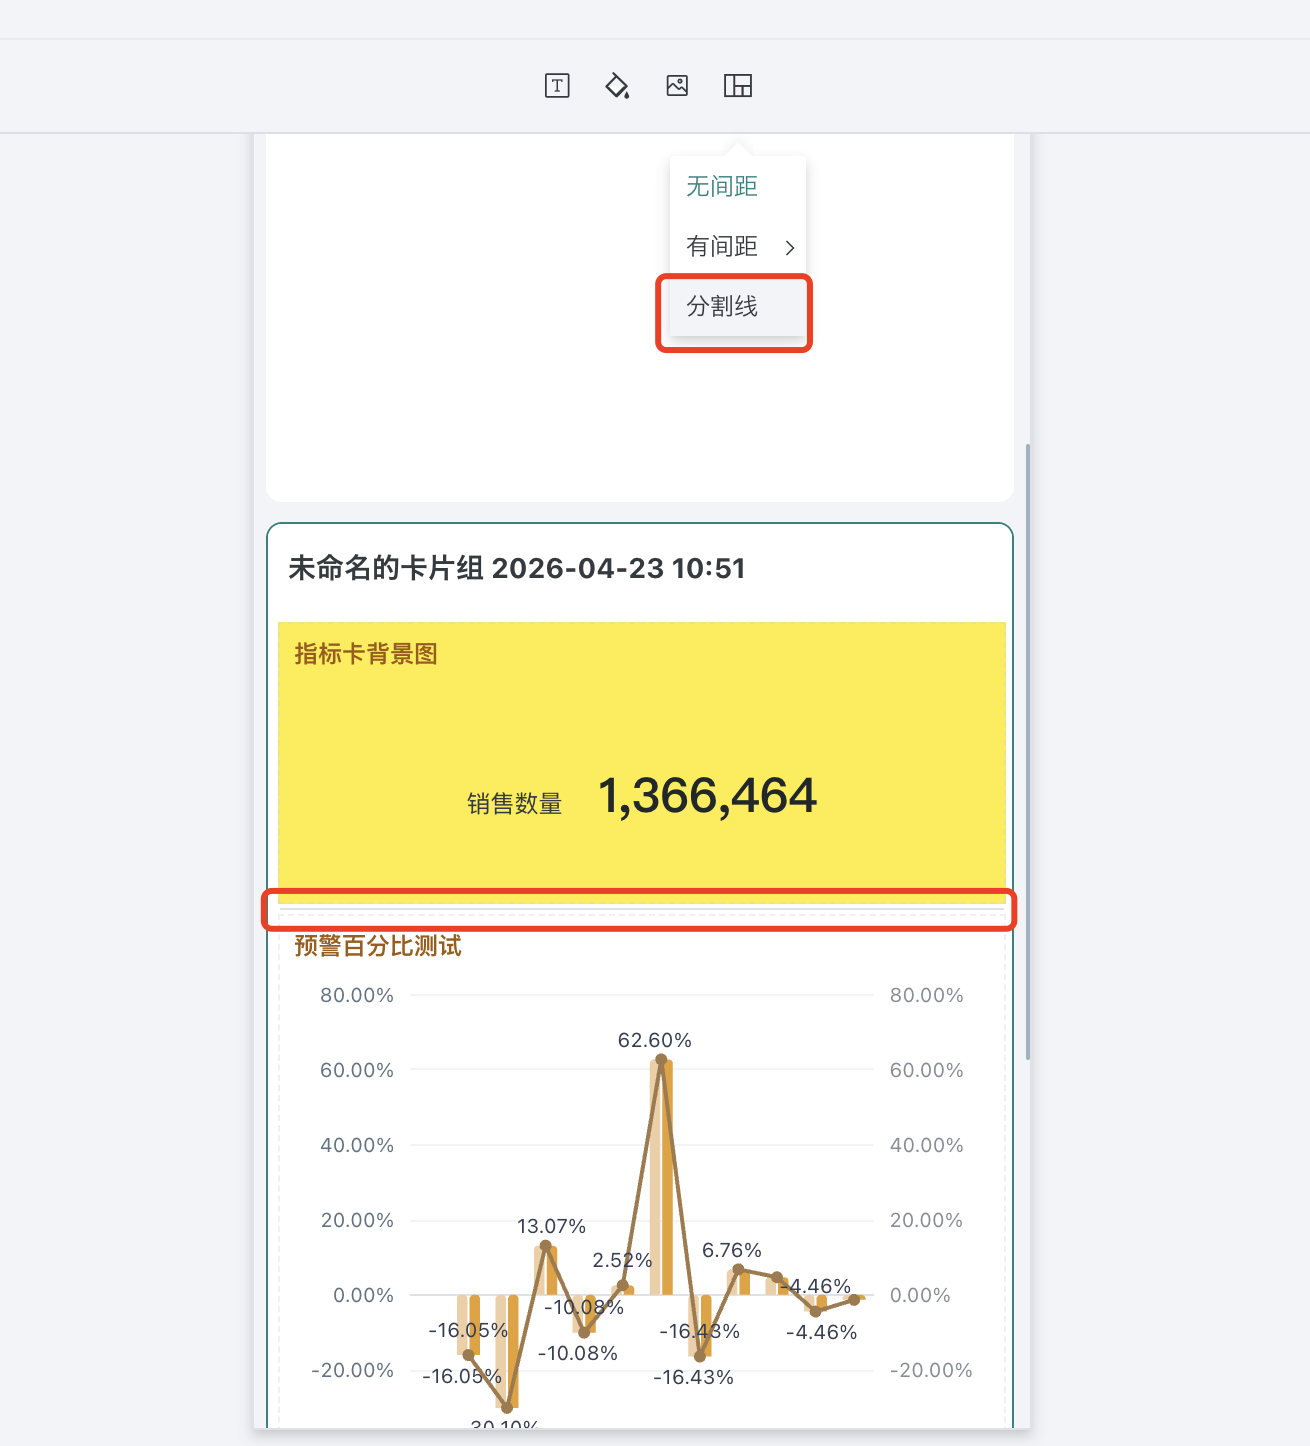
Task: Select the 无间距 spacing option
Action: 721,186
